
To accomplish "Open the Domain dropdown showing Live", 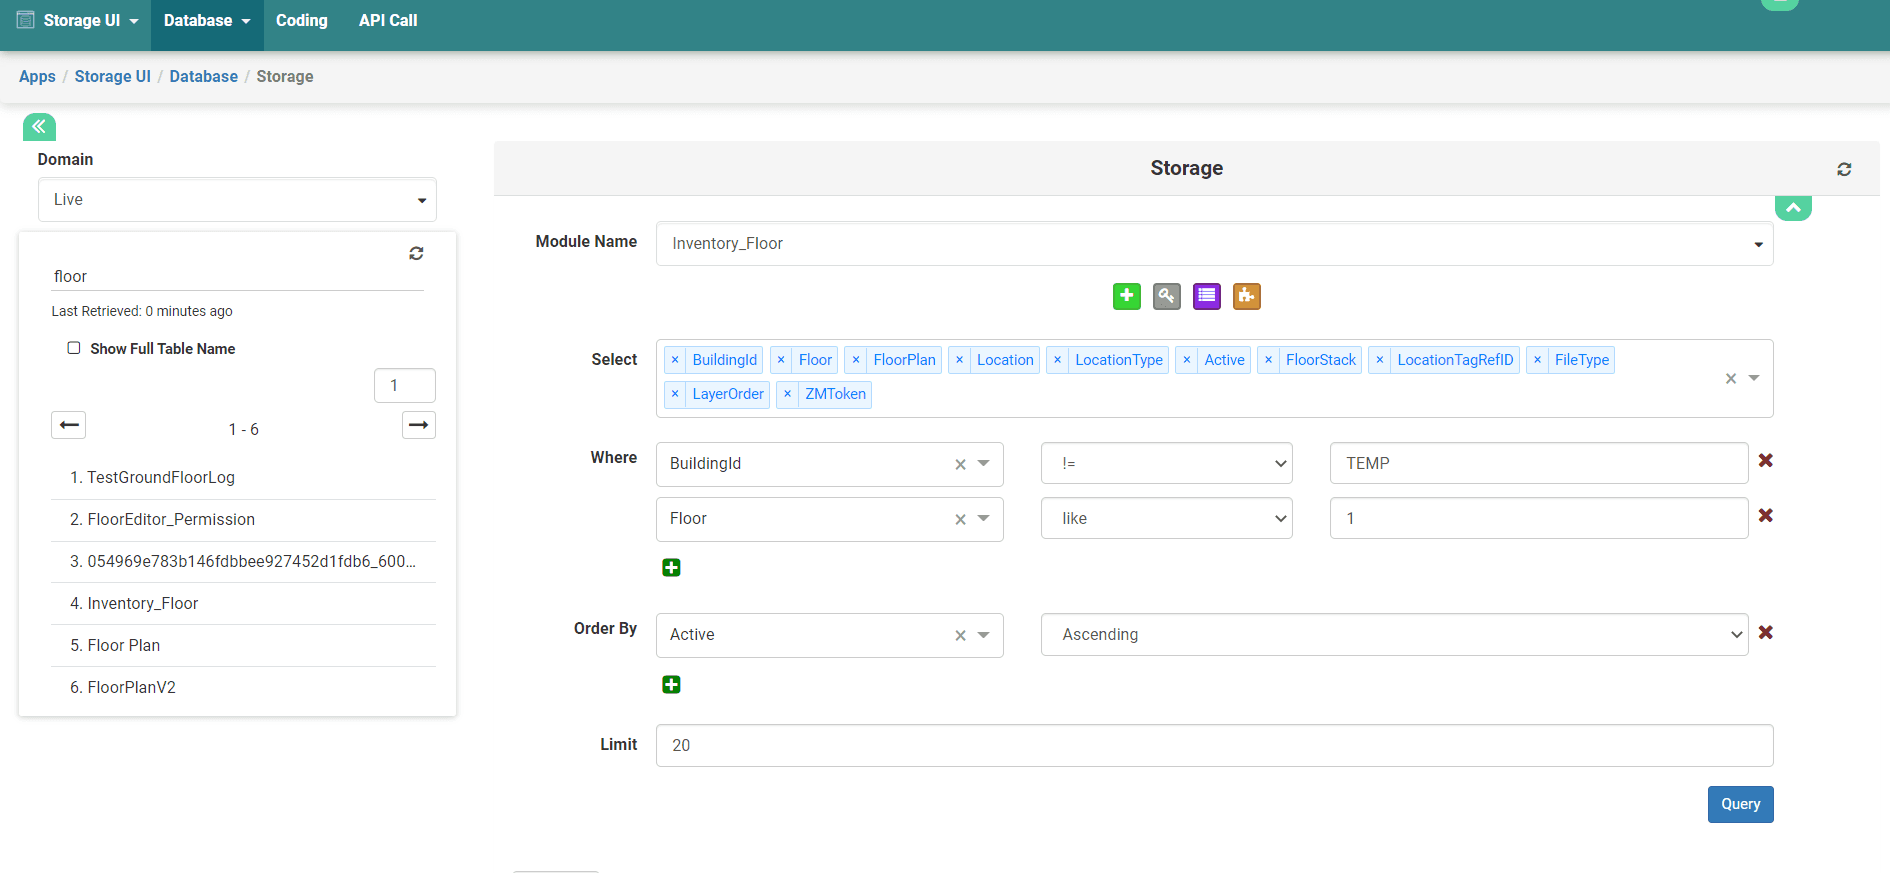I will point(237,200).
